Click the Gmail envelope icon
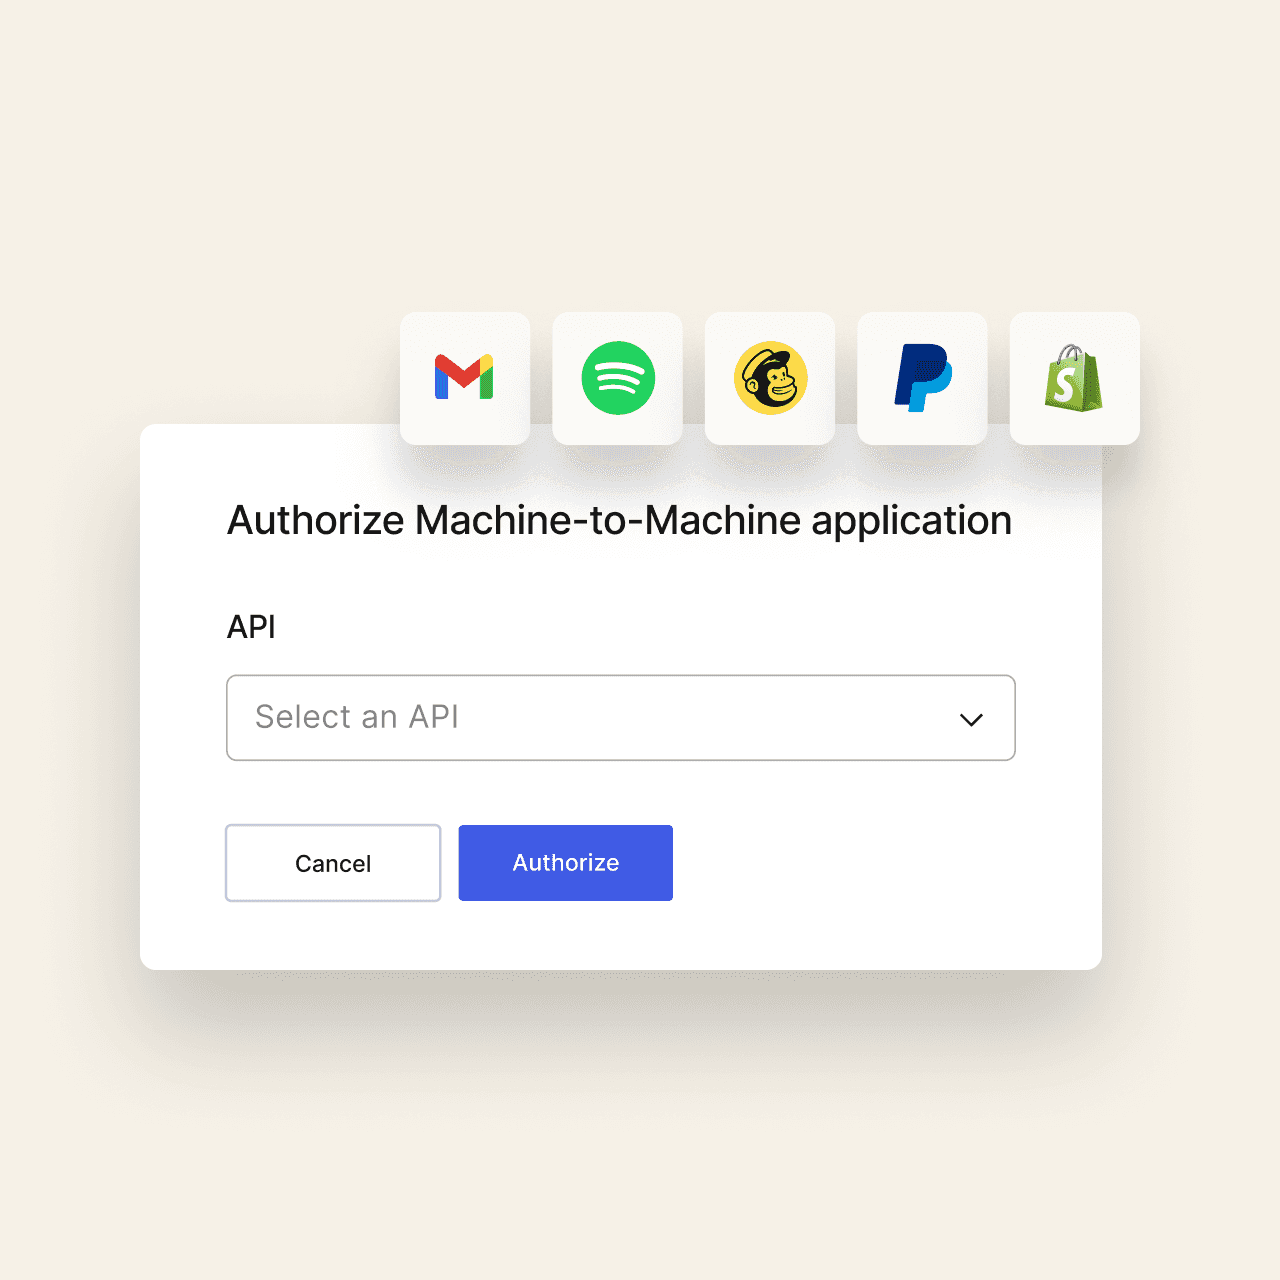Screen dimensions: 1280x1280 (464, 378)
